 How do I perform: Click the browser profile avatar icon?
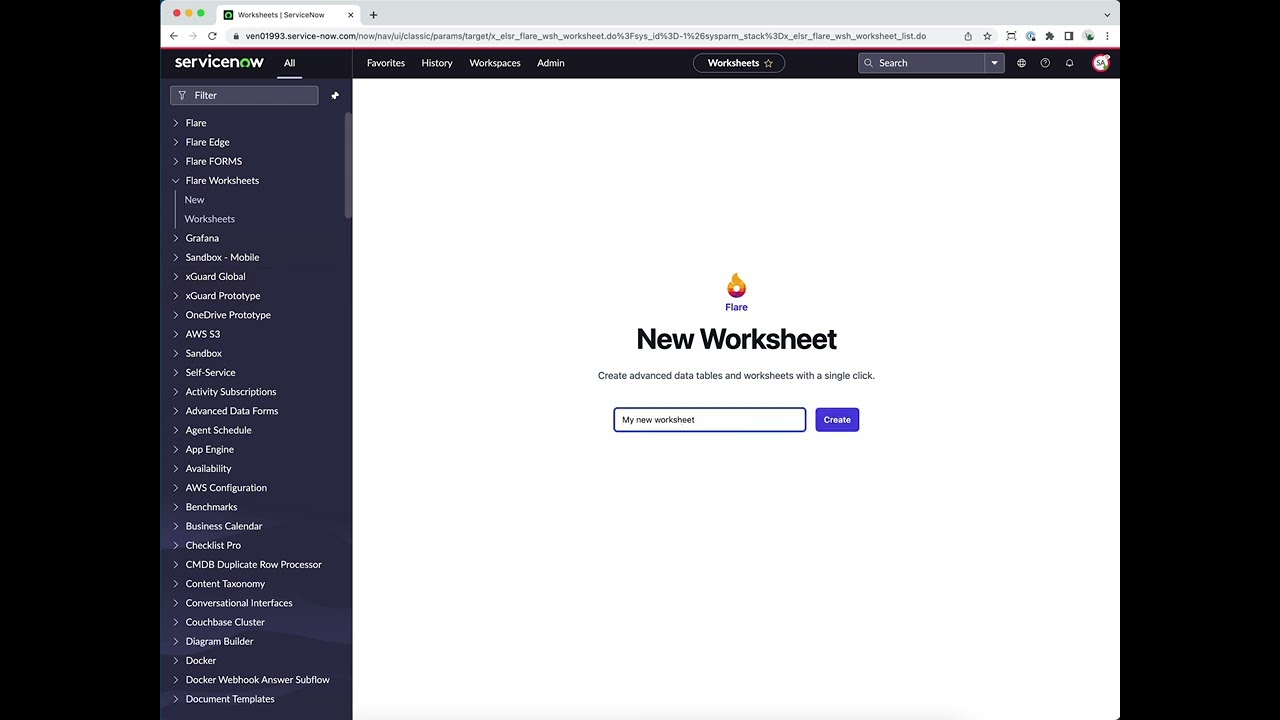coord(1088,36)
